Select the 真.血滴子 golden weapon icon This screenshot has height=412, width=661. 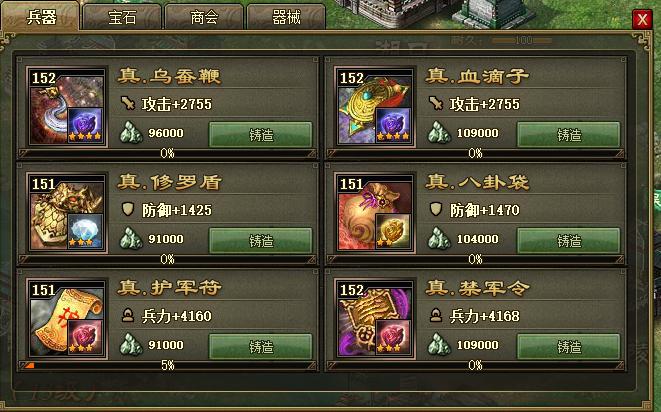375,107
